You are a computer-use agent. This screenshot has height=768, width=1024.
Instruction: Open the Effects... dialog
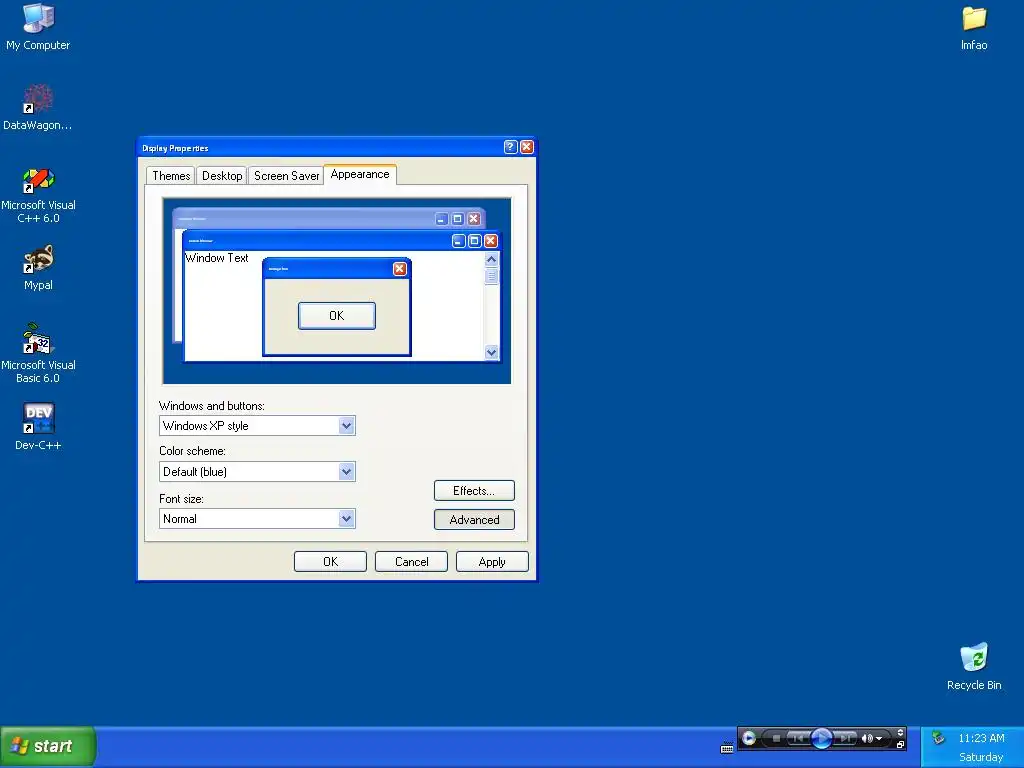coord(474,490)
